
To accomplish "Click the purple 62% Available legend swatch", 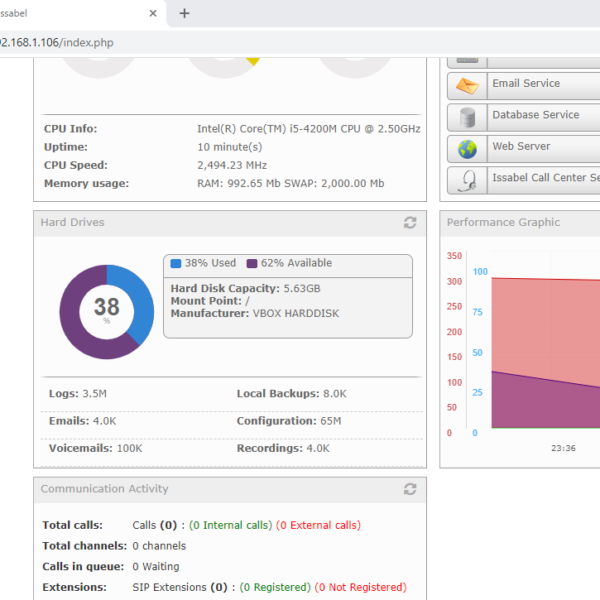I will pyautogui.click(x=252, y=264).
